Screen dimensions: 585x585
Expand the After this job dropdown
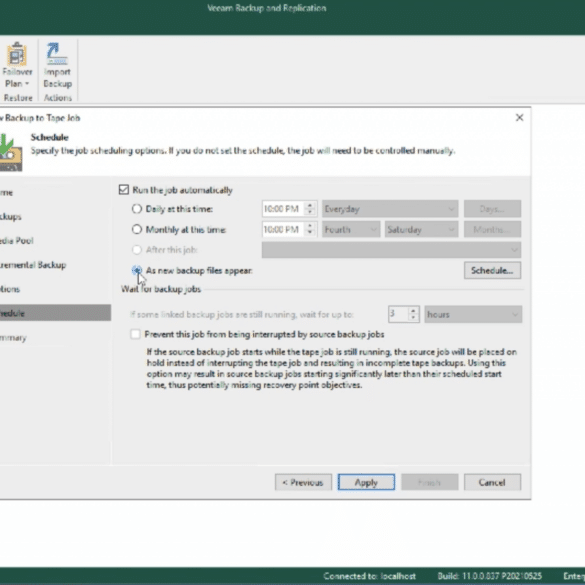[x=391, y=250]
